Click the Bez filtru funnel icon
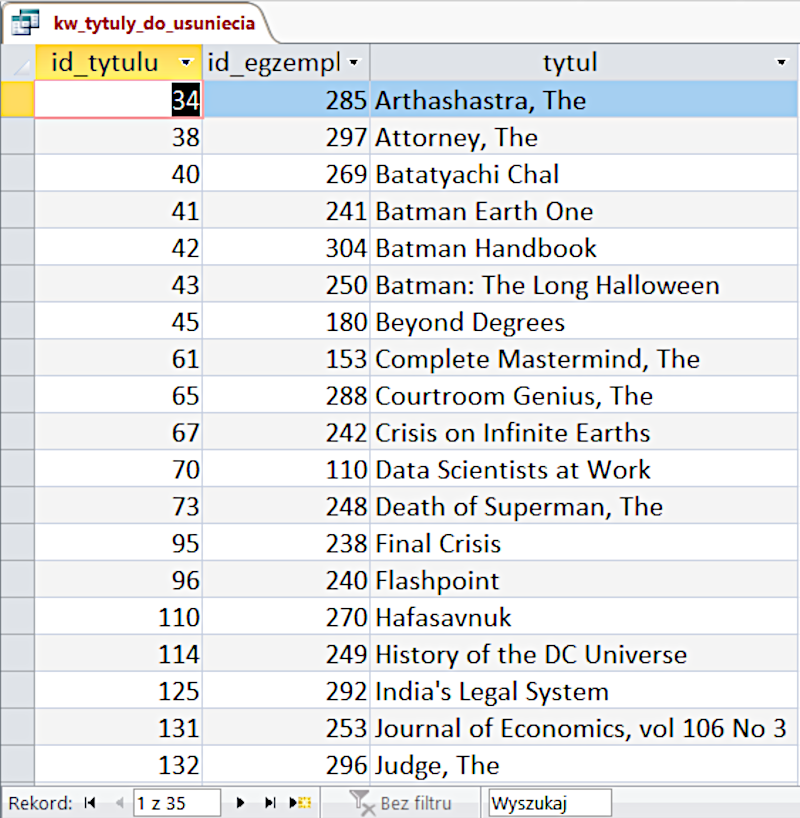The width and height of the screenshot is (800, 818). point(362,802)
